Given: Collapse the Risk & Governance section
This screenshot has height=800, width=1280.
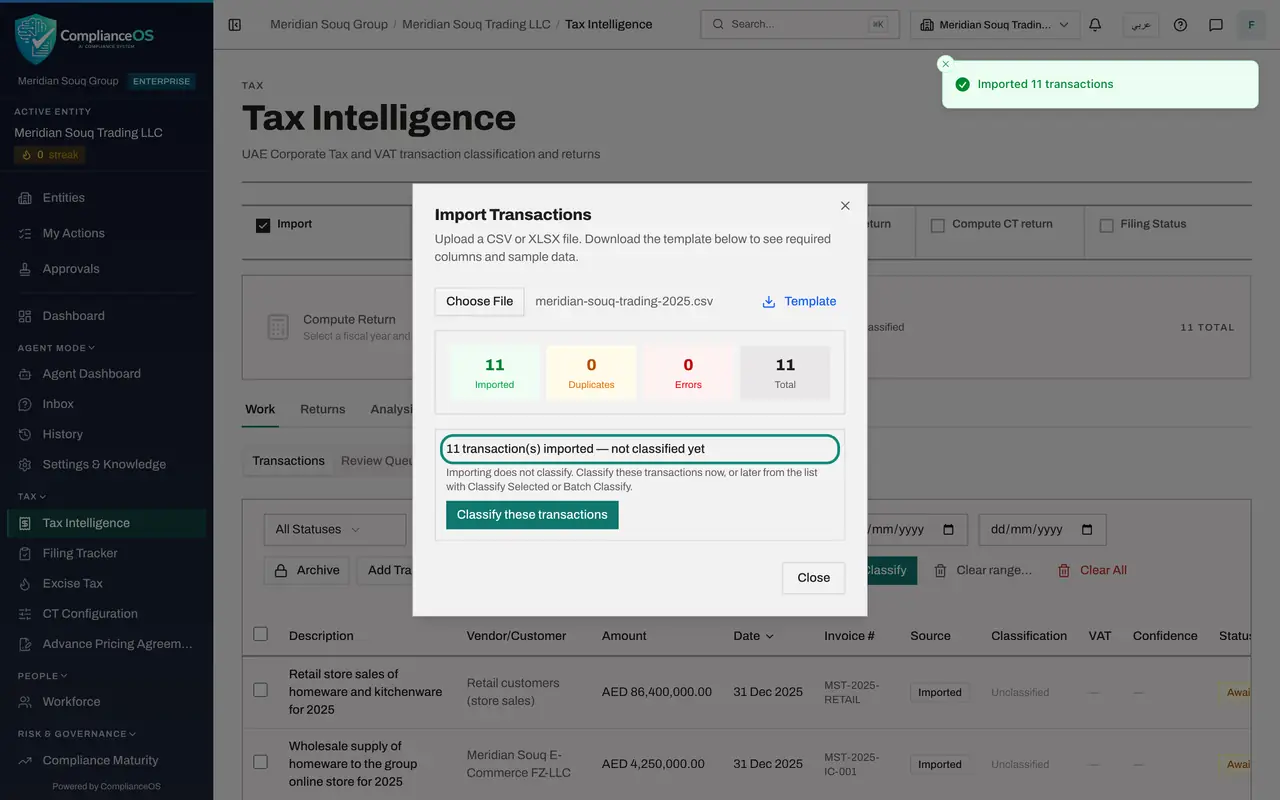Looking at the screenshot, I should pyautogui.click(x=76, y=734).
